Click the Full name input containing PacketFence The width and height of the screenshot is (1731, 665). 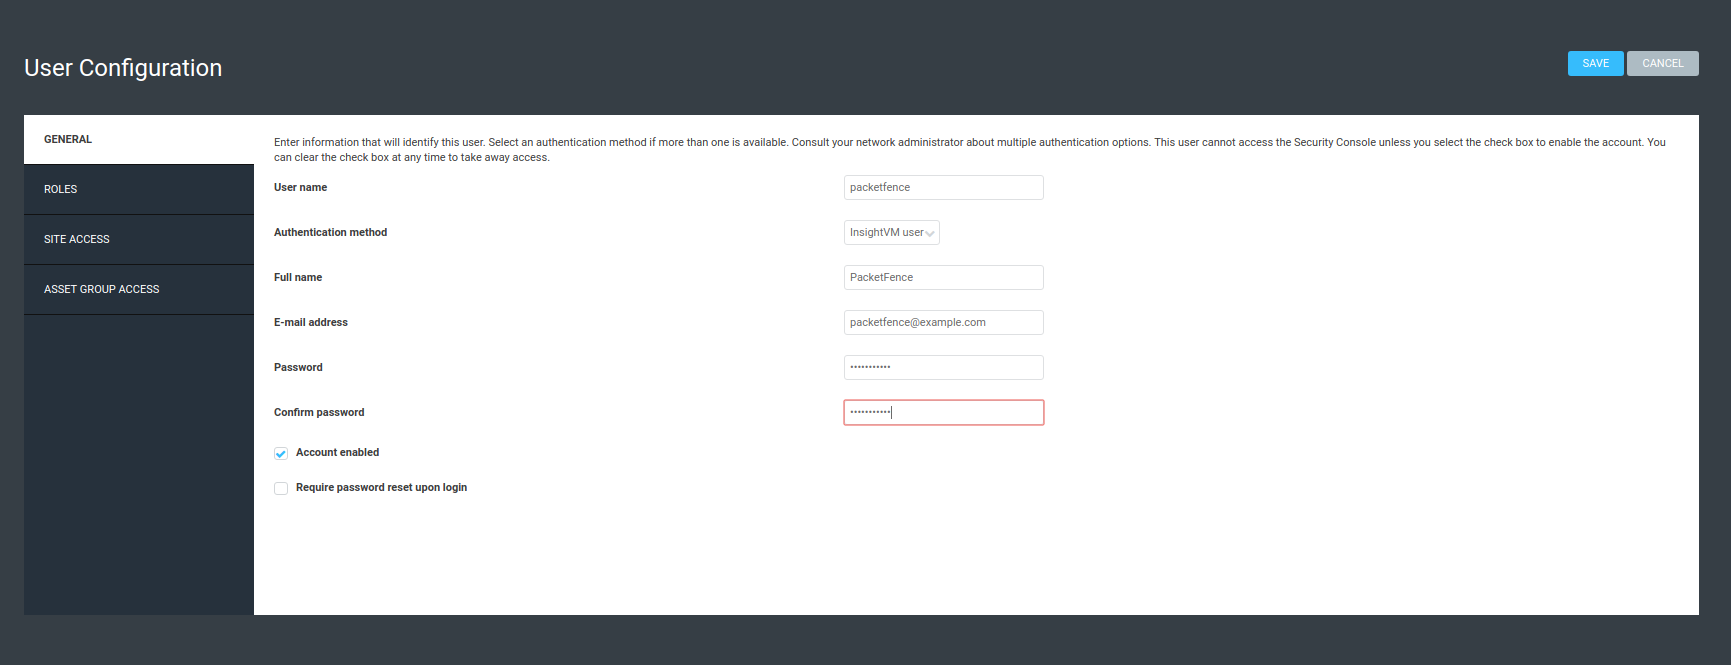pyautogui.click(x=943, y=277)
